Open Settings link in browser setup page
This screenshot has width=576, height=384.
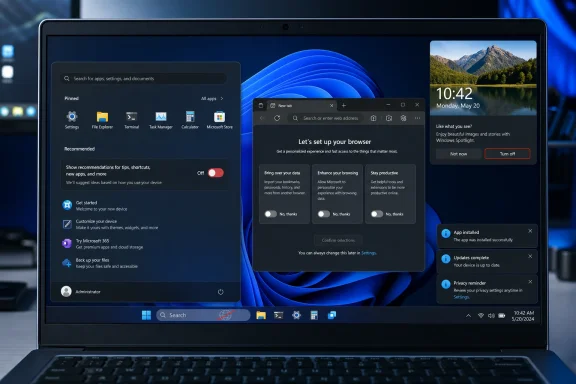(368, 253)
